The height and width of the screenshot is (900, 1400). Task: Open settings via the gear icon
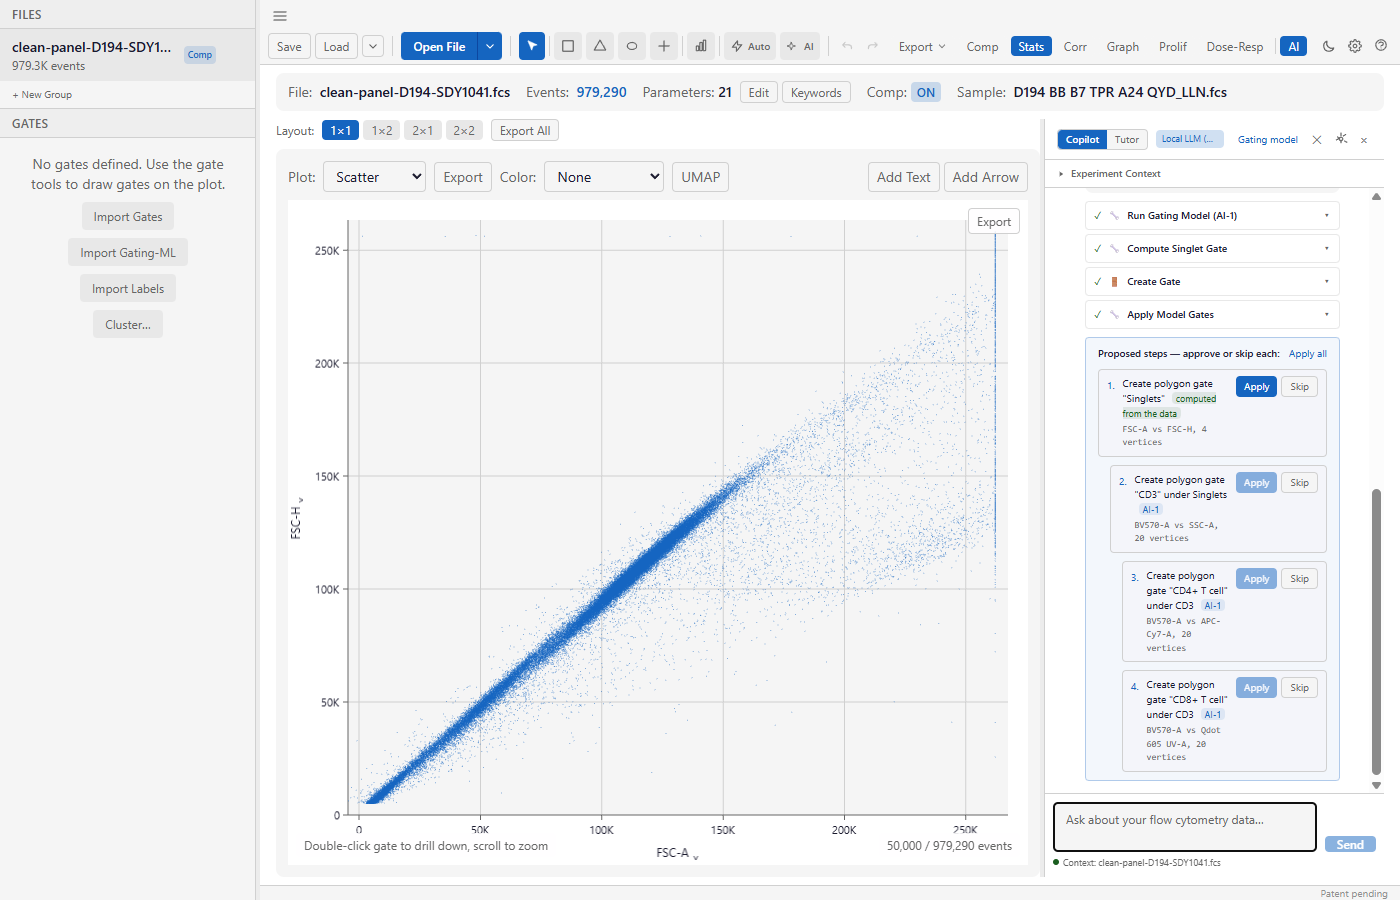[x=1355, y=46]
